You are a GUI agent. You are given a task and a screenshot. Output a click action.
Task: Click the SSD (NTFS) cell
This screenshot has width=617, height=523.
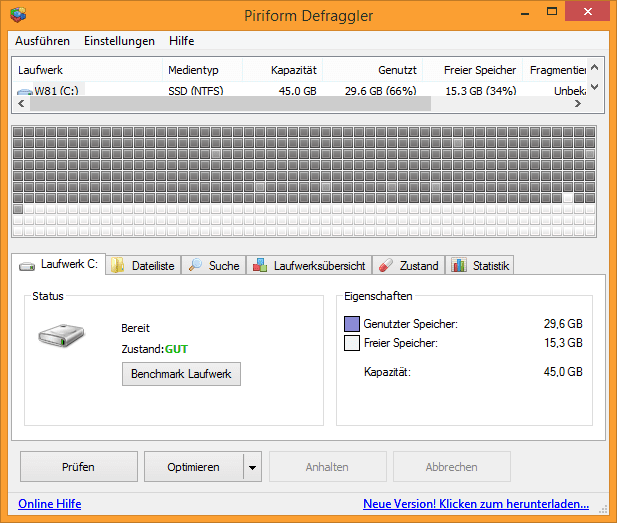coord(196,91)
